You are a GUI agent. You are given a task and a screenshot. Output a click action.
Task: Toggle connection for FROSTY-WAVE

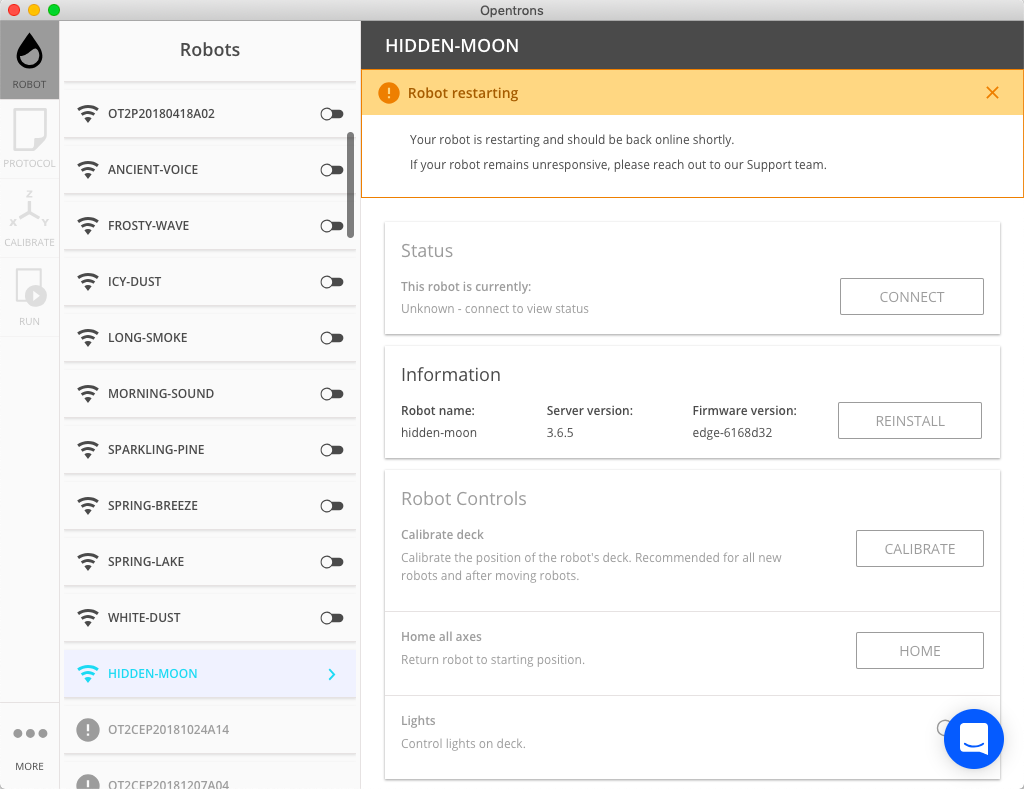pos(332,226)
